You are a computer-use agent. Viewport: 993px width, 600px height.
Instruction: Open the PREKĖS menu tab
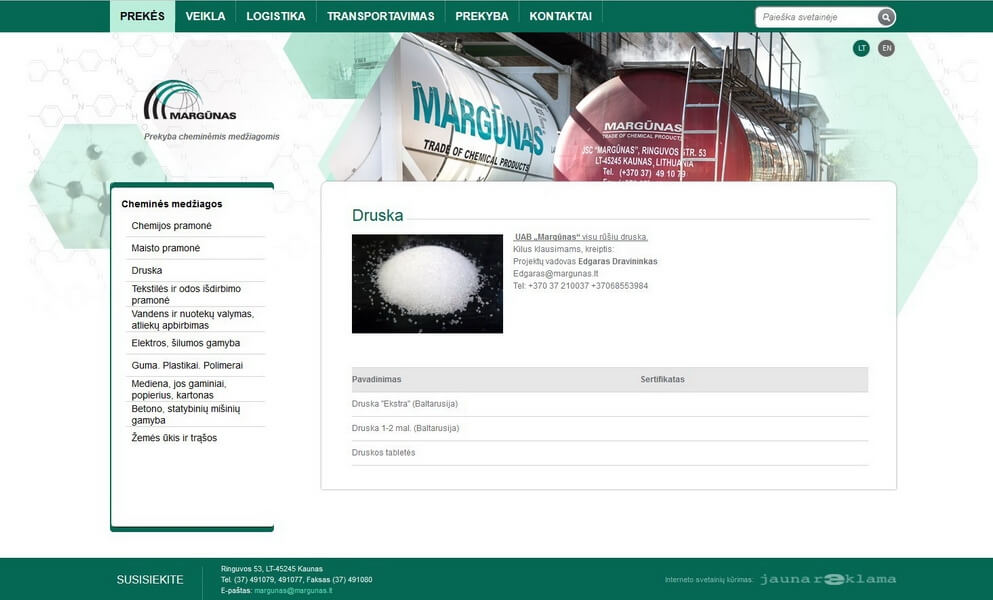pyautogui.click(x=142, y=16)
